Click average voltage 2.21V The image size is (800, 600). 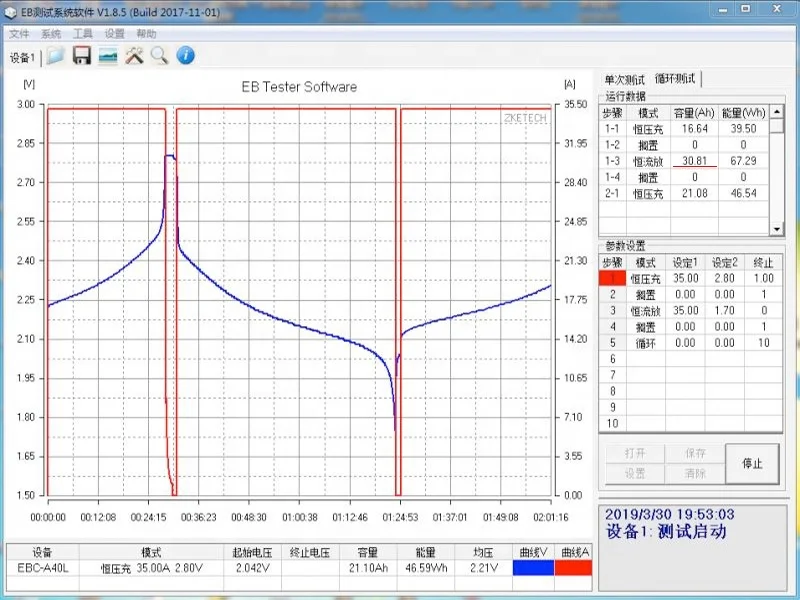[483, 568]
